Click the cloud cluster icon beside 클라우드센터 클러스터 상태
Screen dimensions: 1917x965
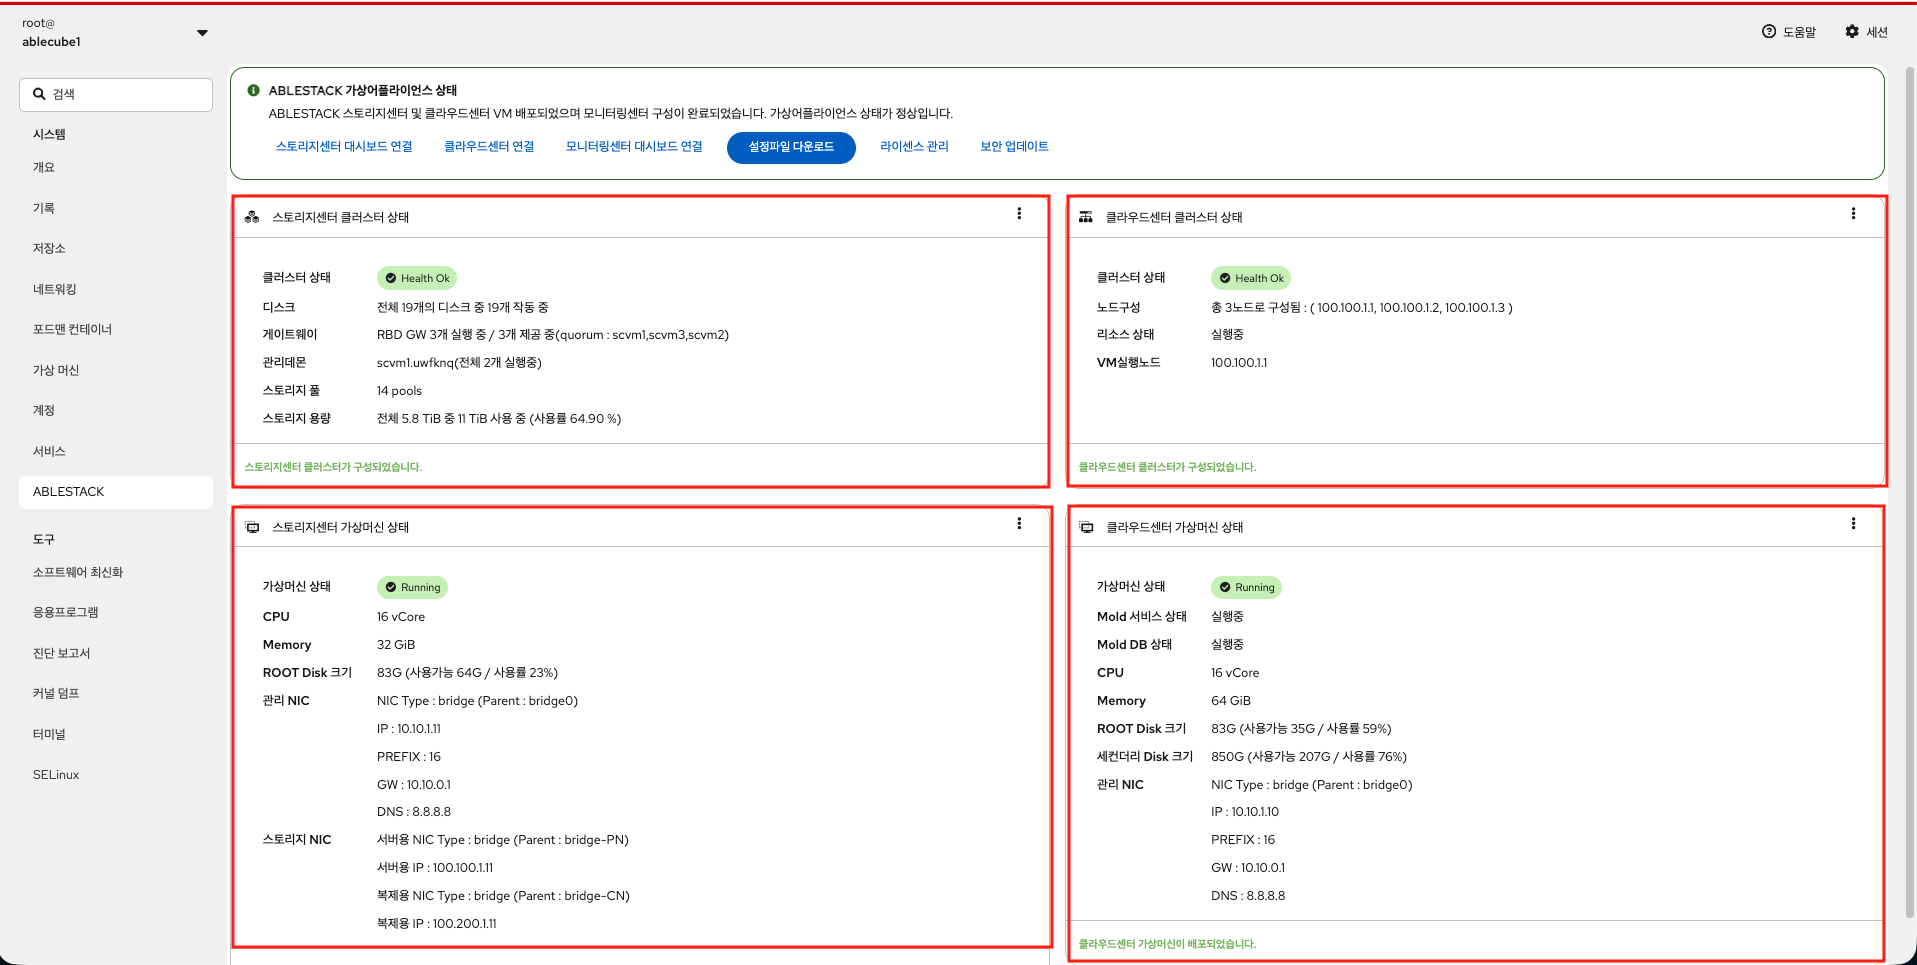click(x=1085, y=217)
